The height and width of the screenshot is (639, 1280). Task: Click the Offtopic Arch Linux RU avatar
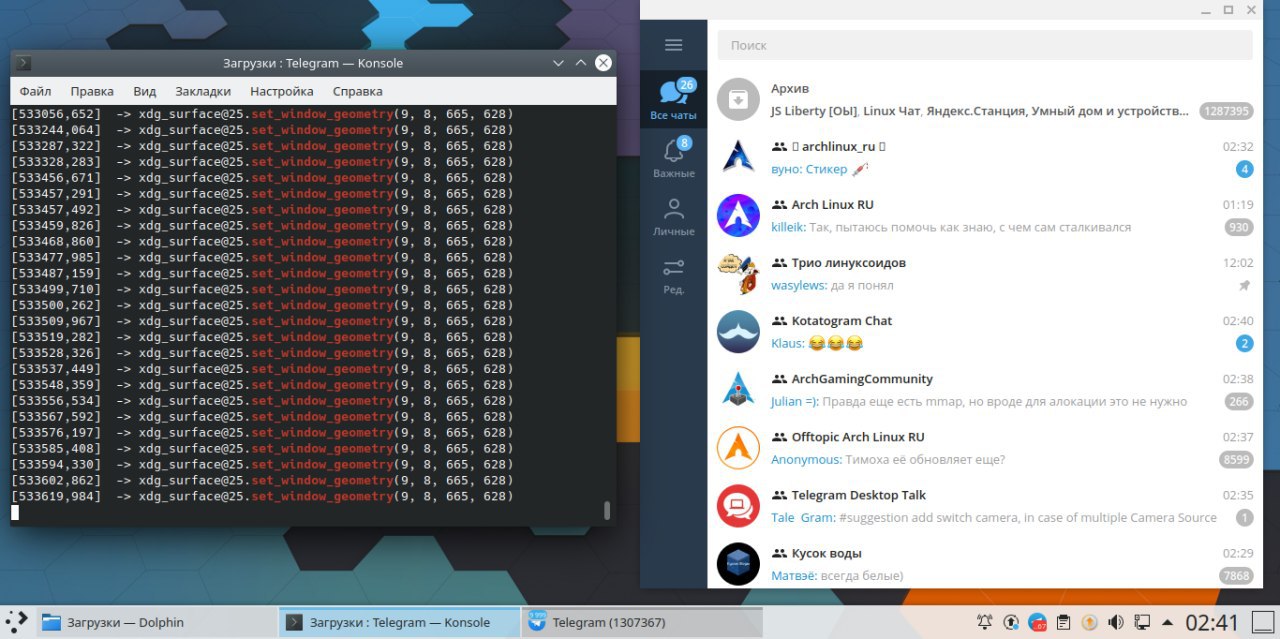click(x=738, y=447)
